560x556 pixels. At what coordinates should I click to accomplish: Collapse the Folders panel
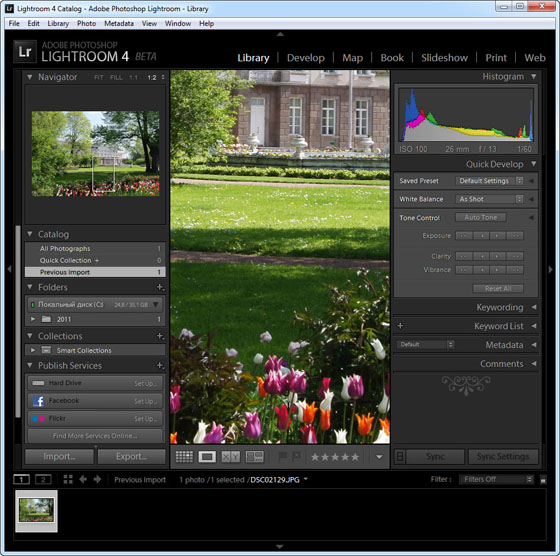[30, 287]
